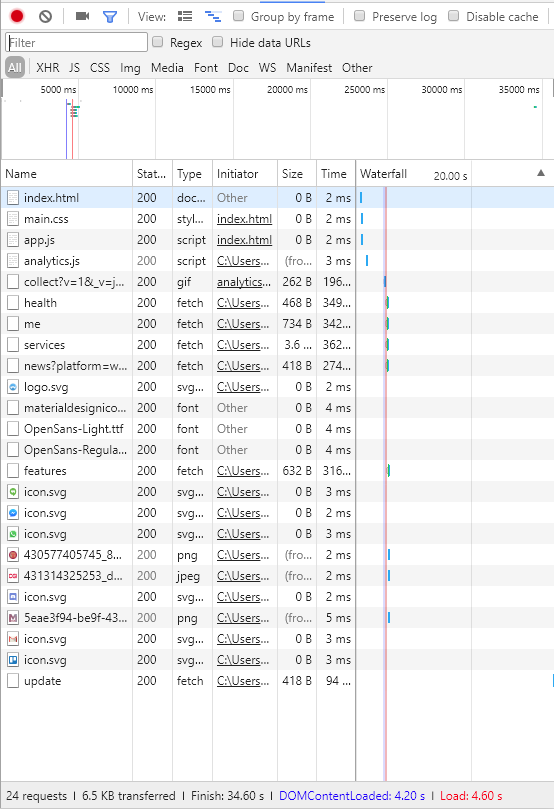
Task: Filter requests by JS
Action: [74, 68]
